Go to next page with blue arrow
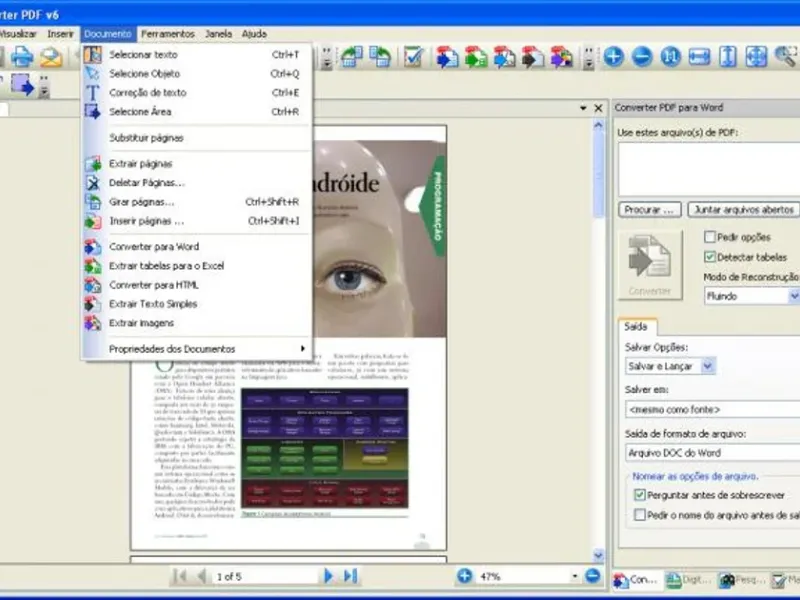This screenshot has width=800, height=600. coord(328,576)
